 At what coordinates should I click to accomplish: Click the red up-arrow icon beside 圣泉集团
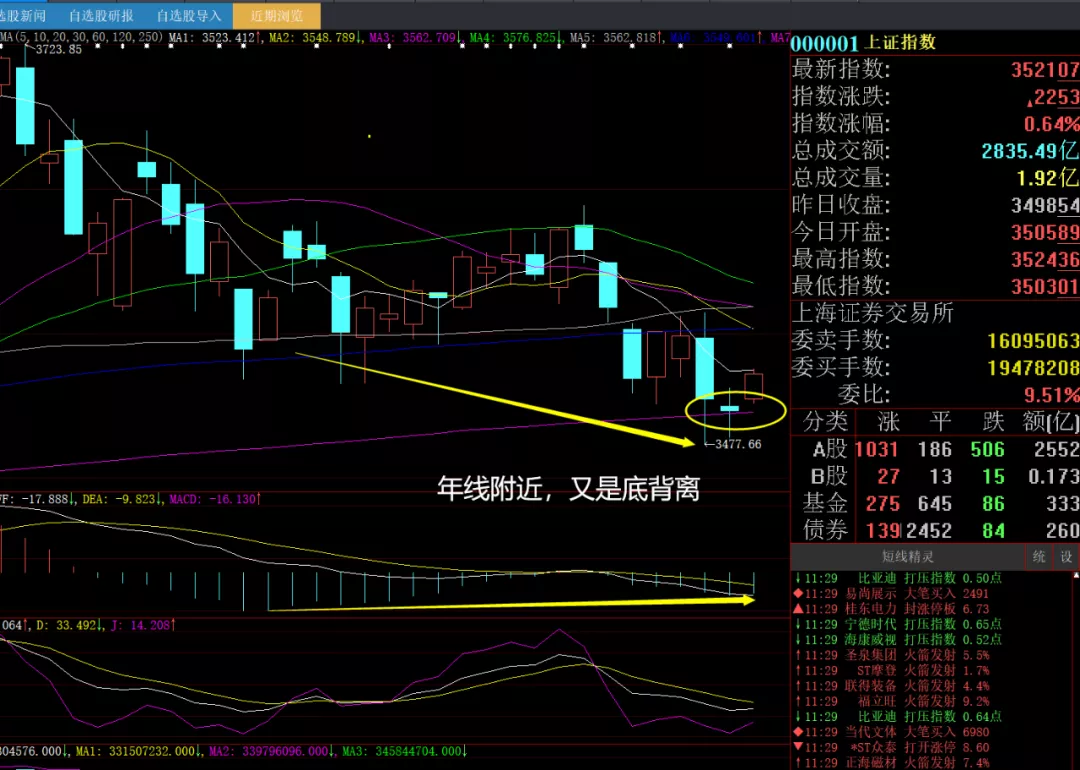tap(798, 655)
